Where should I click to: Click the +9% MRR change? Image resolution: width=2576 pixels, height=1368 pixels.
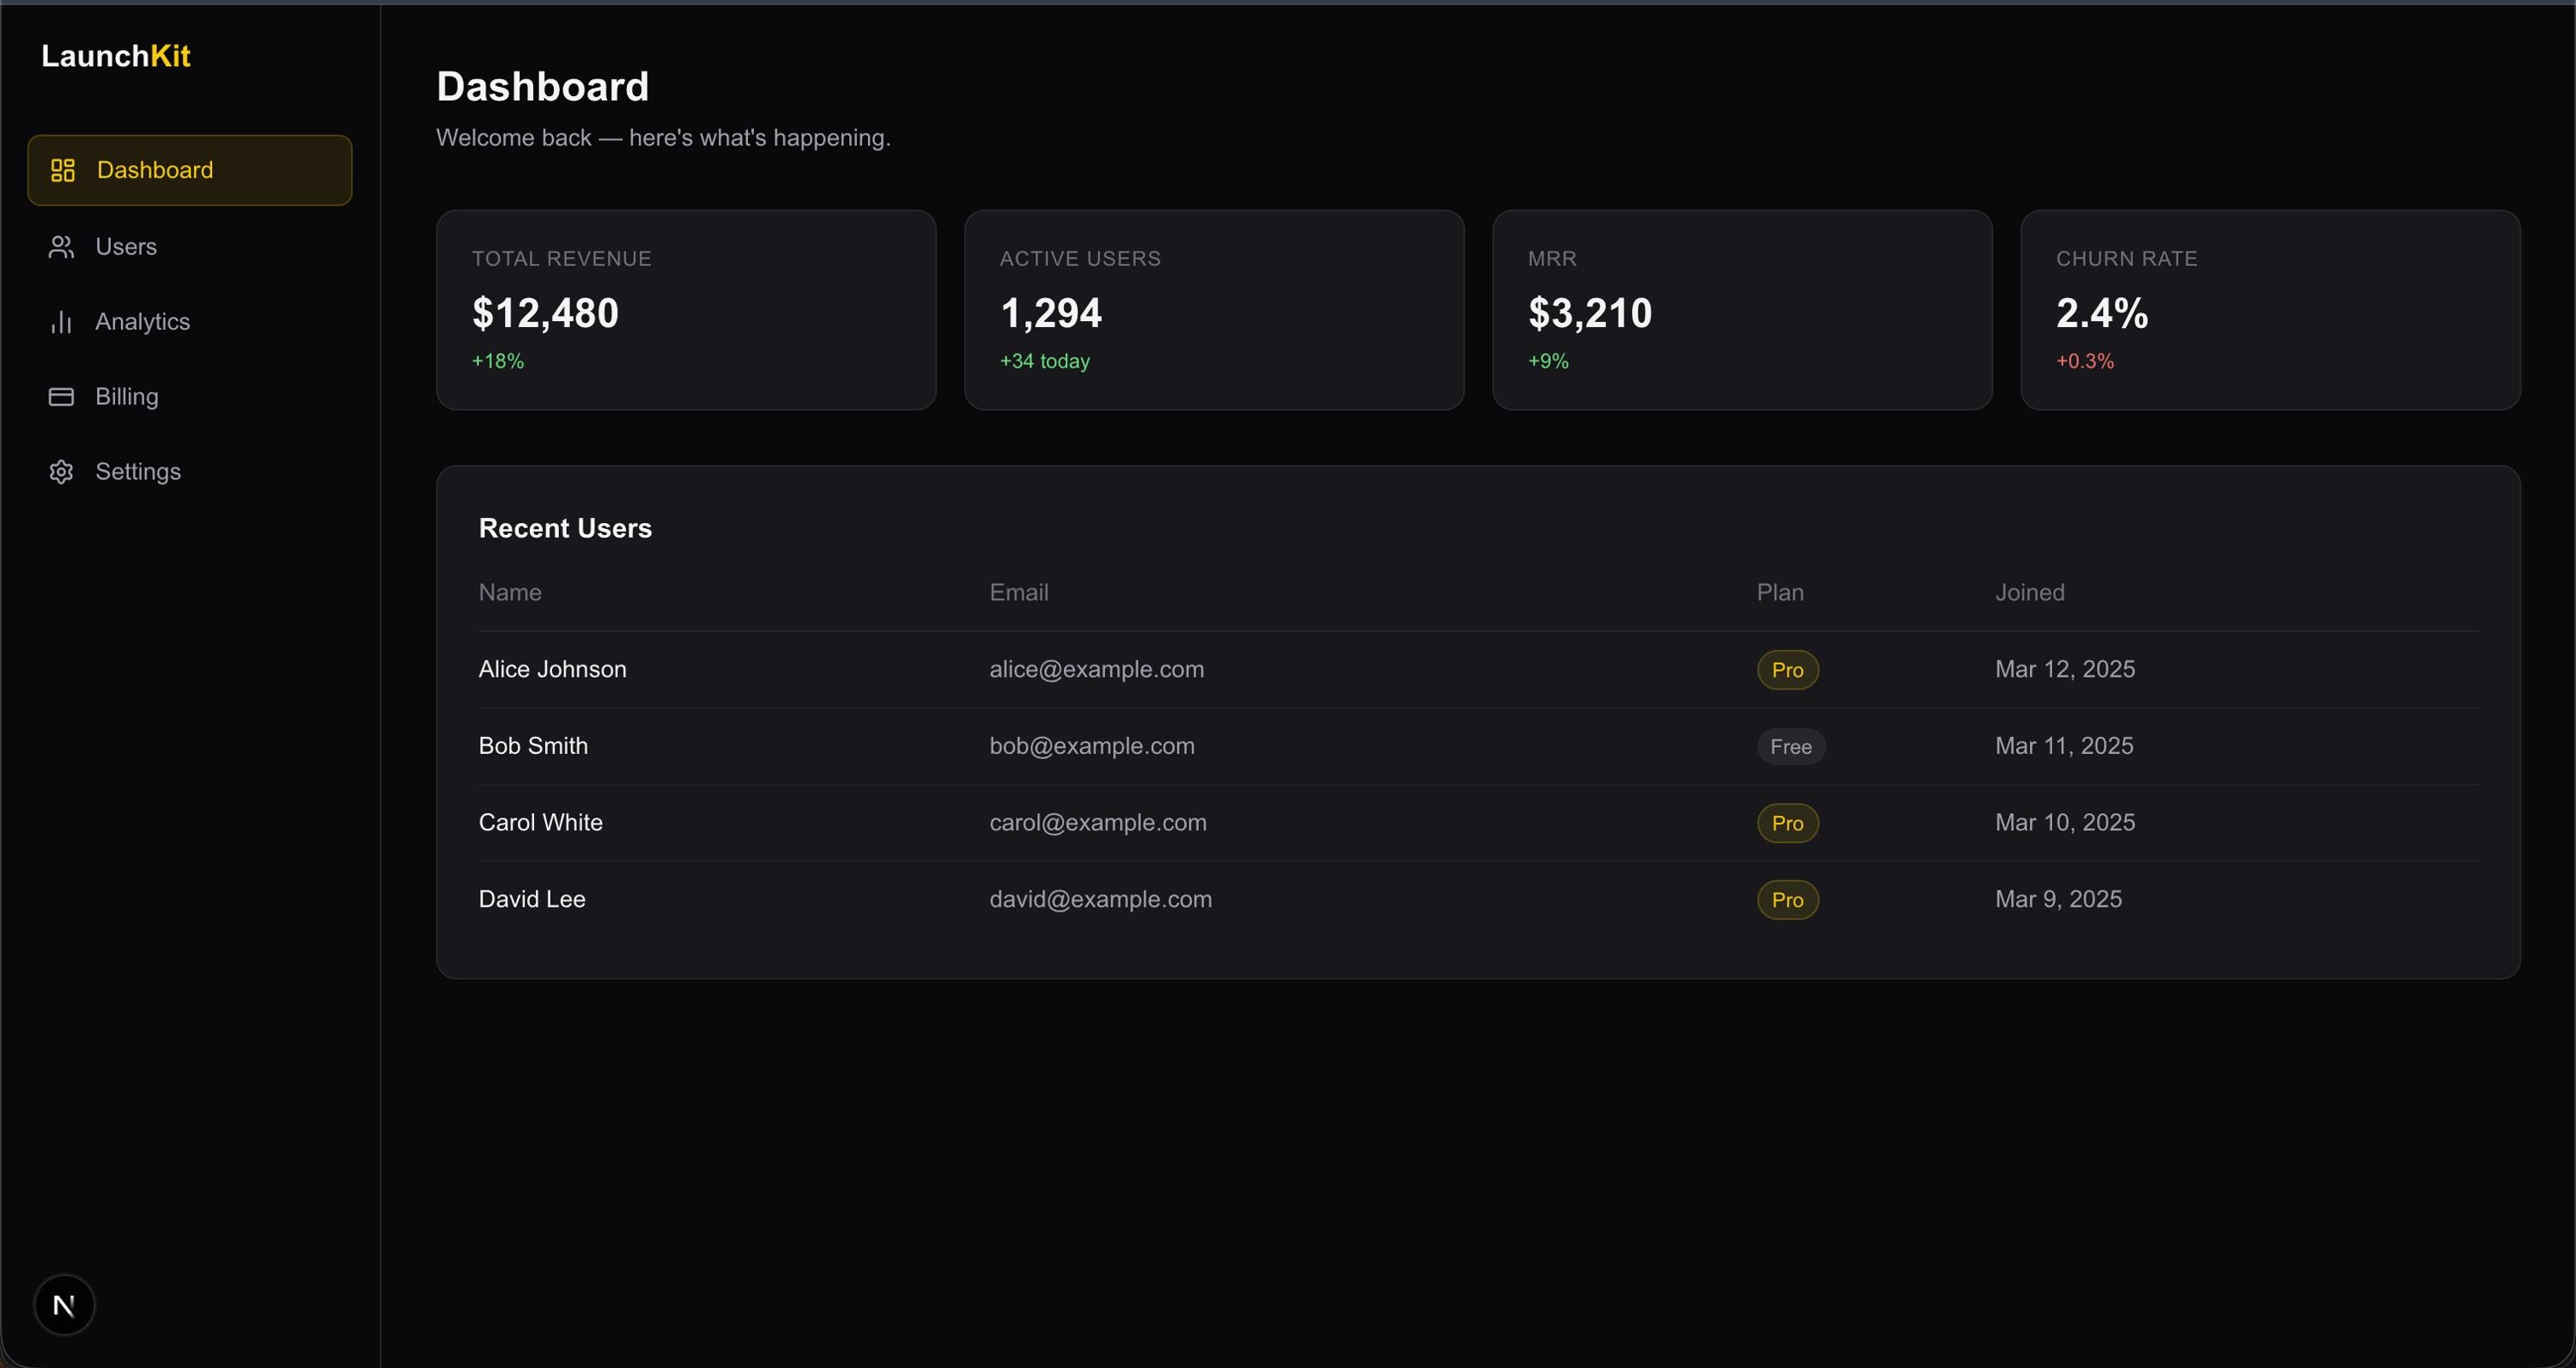(1549, 361)
